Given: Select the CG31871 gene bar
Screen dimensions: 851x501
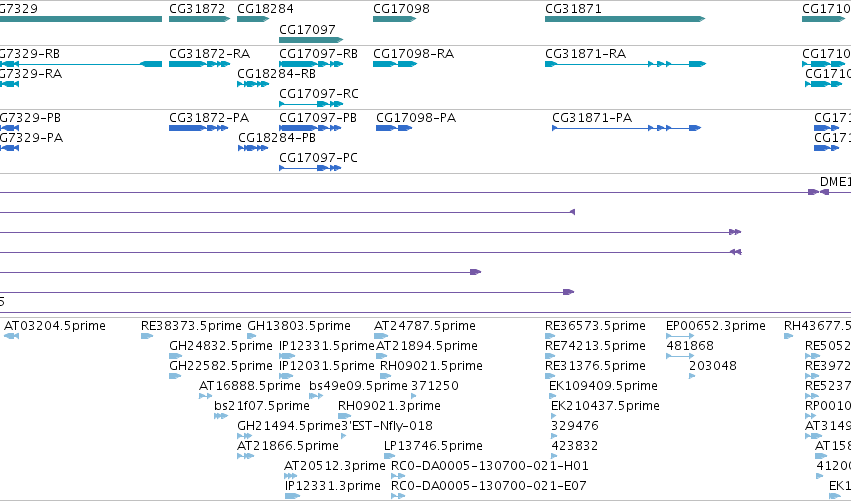Looking at the screenshot, I should 625,19.
